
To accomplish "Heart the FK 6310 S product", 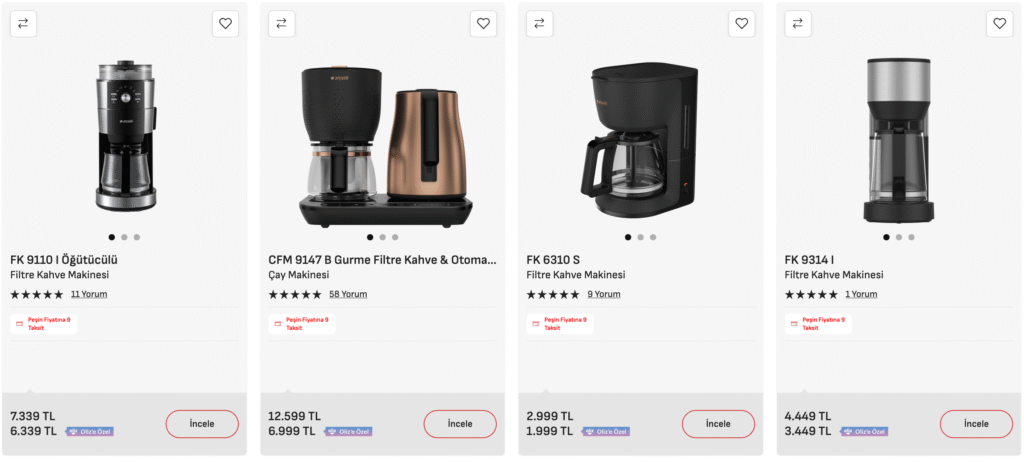I will (741, 24).
